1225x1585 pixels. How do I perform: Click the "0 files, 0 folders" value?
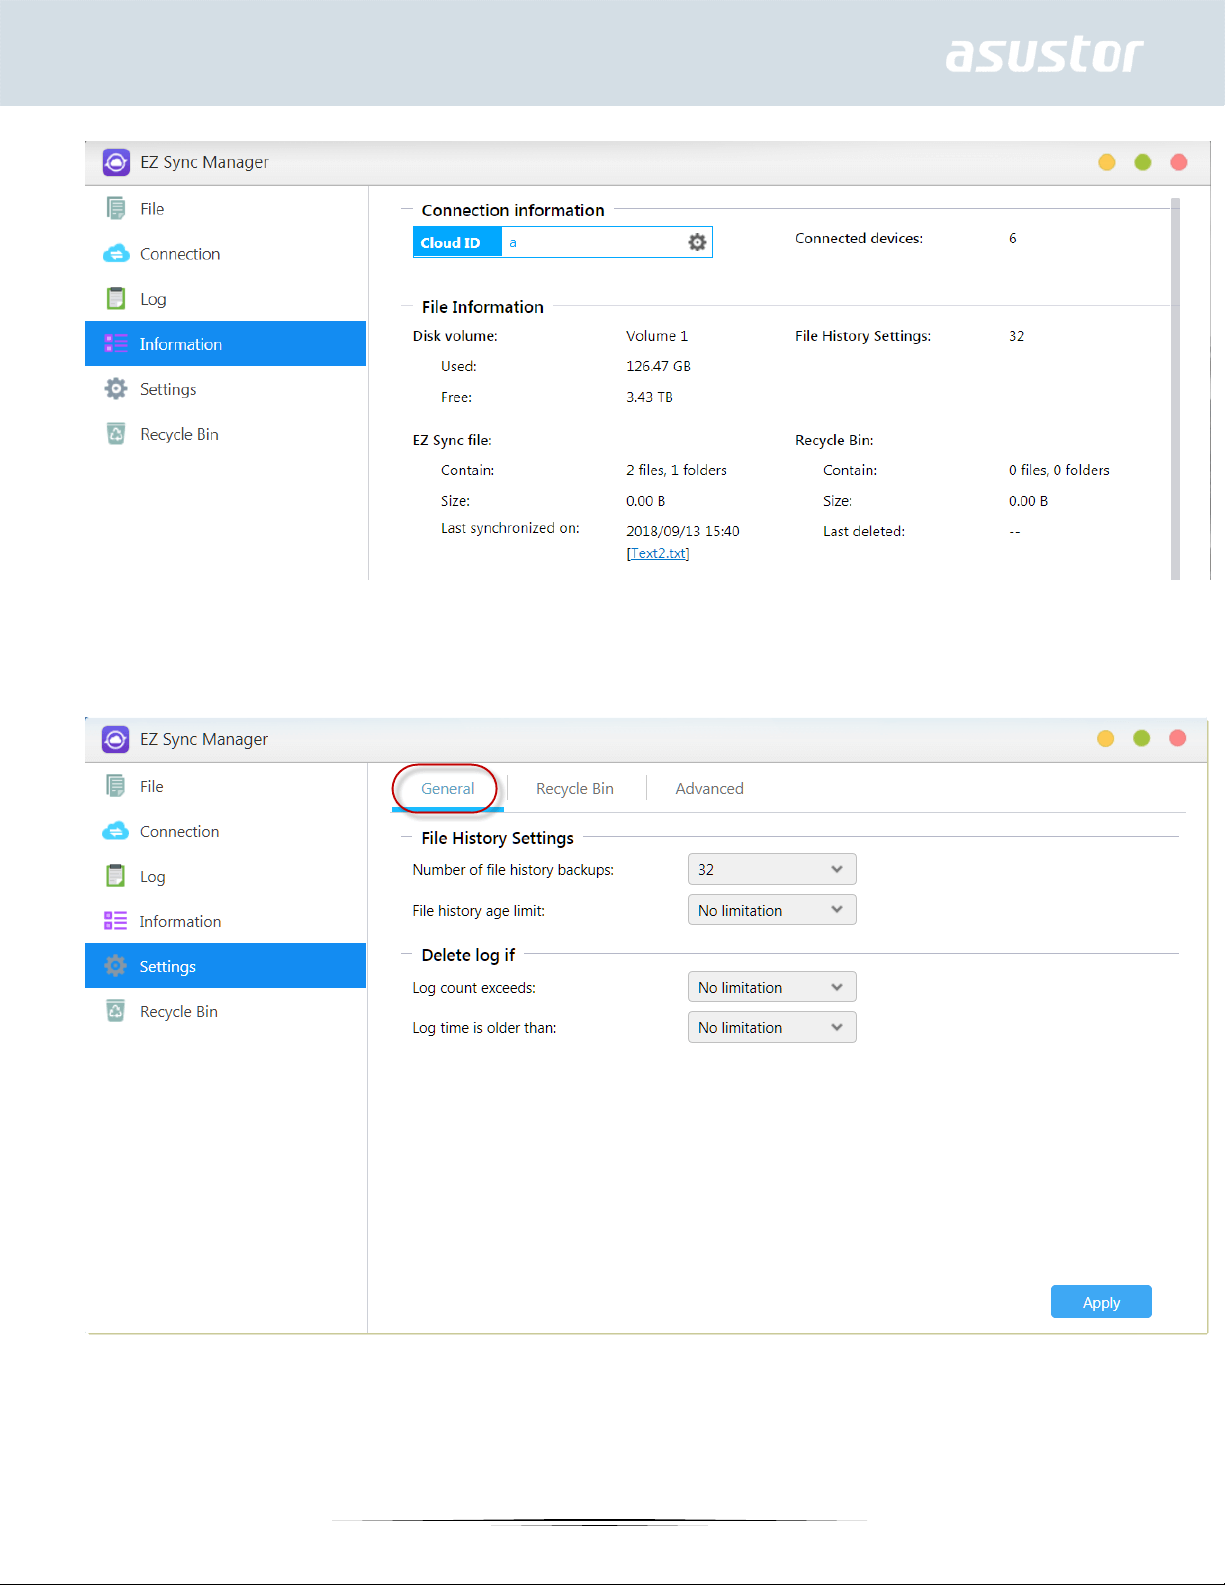pos(1059,470)
